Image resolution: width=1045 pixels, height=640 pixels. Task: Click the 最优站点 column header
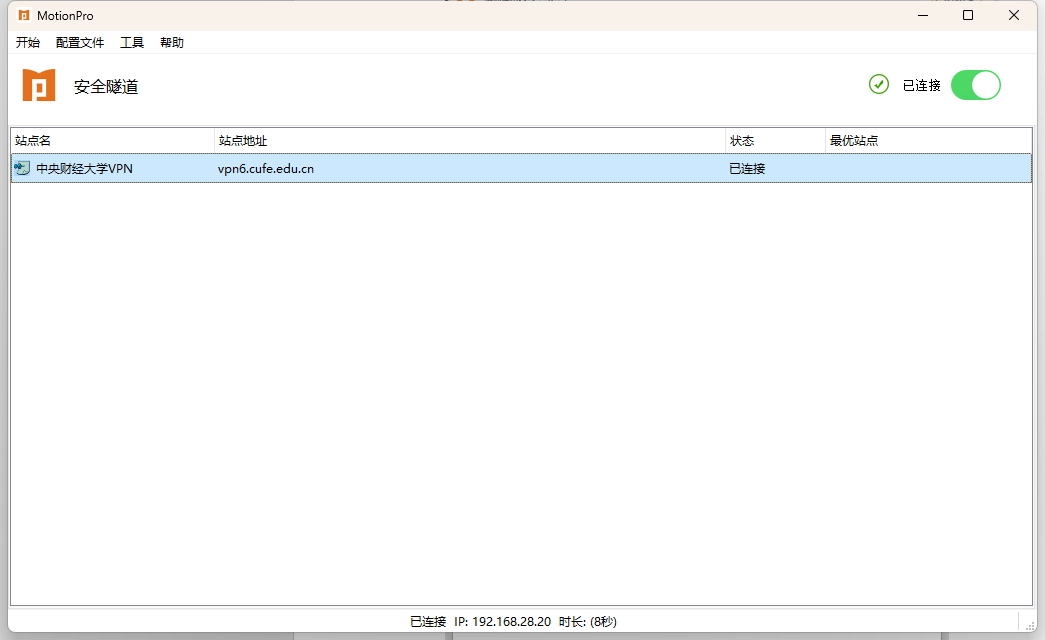click(x=928, y=140)
